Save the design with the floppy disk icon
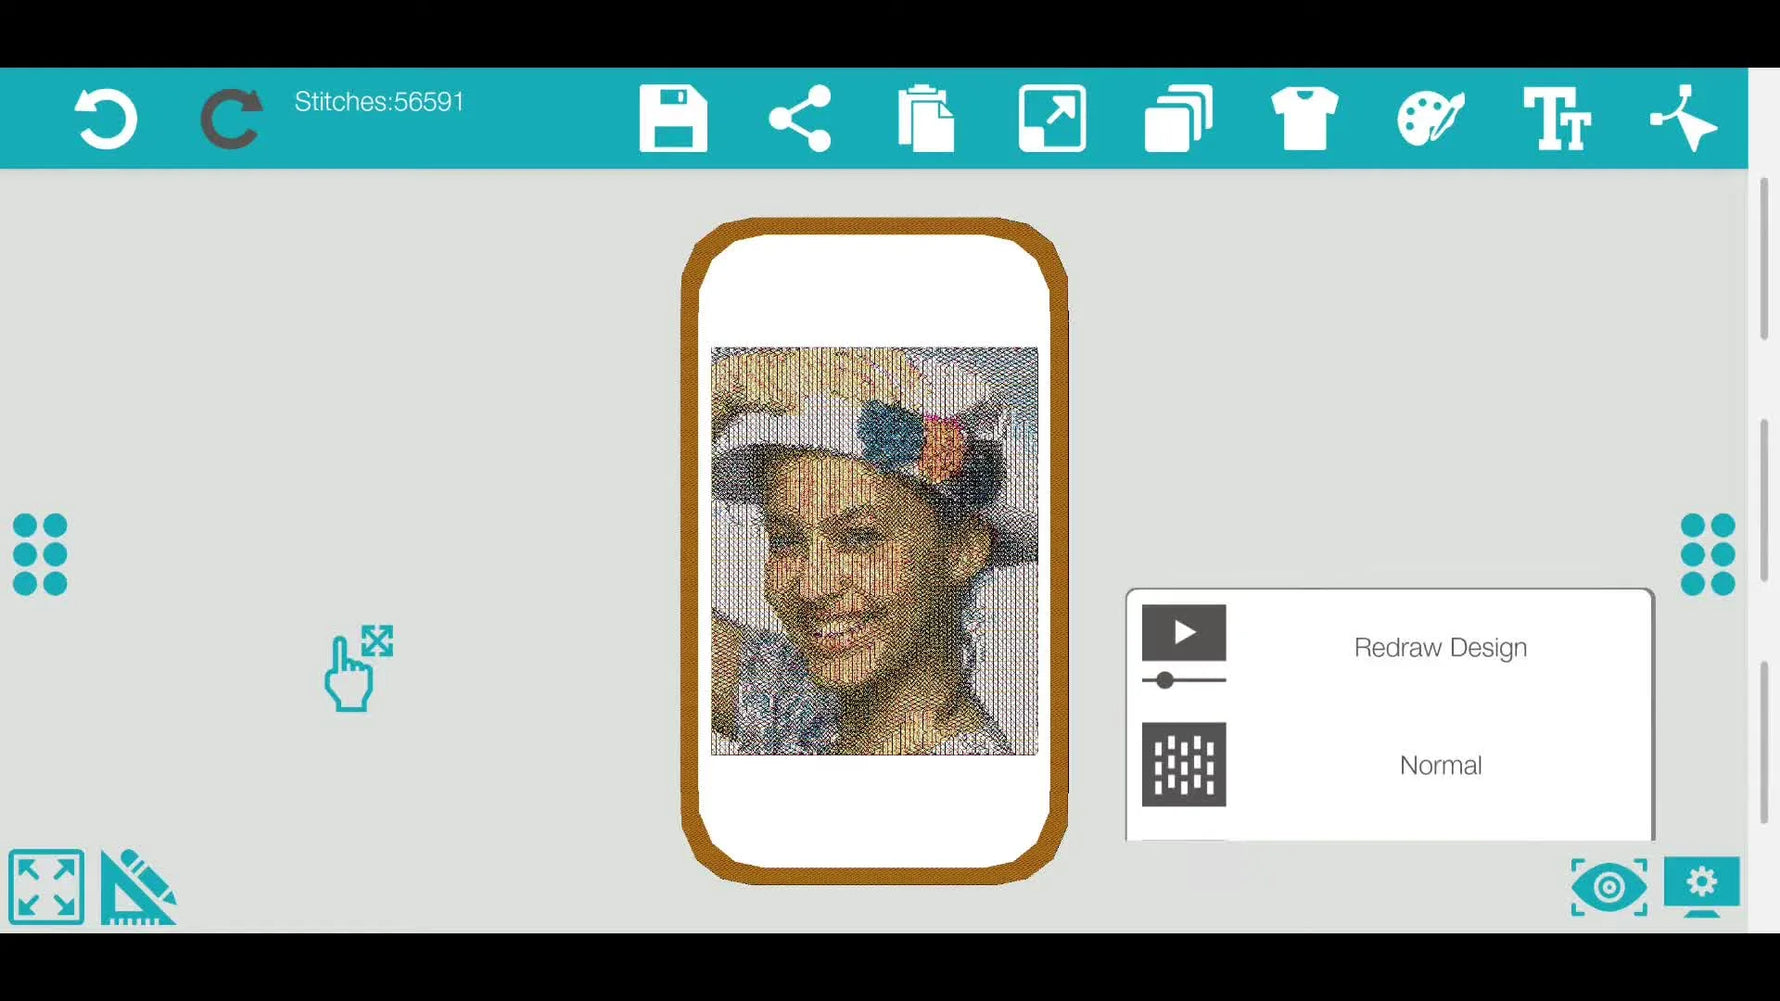This screenshot has width=1780, height=1001. [x=673, y=119]
